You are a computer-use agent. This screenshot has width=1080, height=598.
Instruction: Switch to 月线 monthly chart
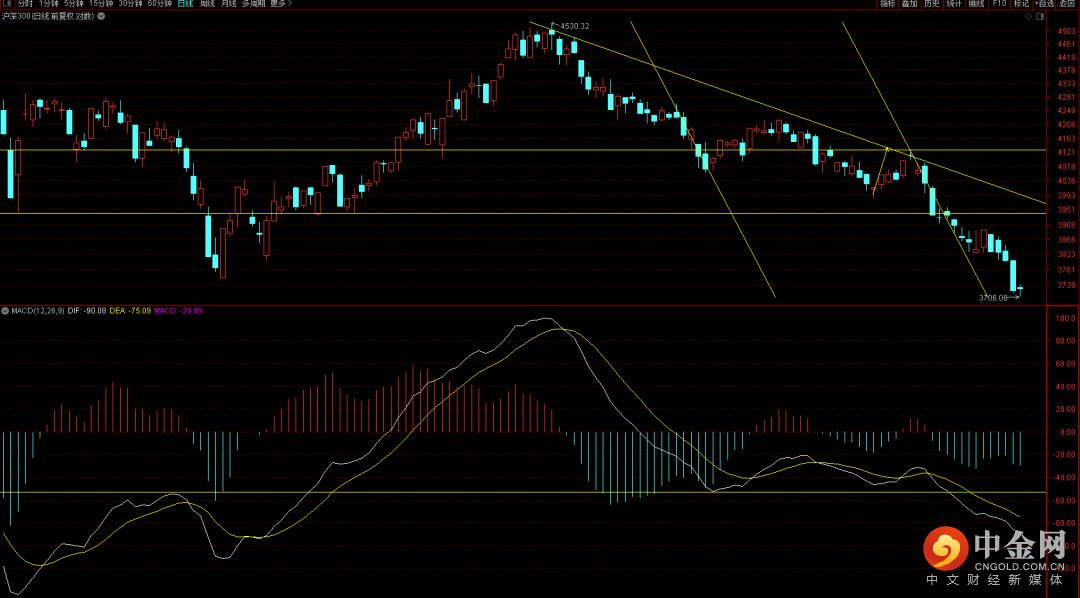point(228,3)
